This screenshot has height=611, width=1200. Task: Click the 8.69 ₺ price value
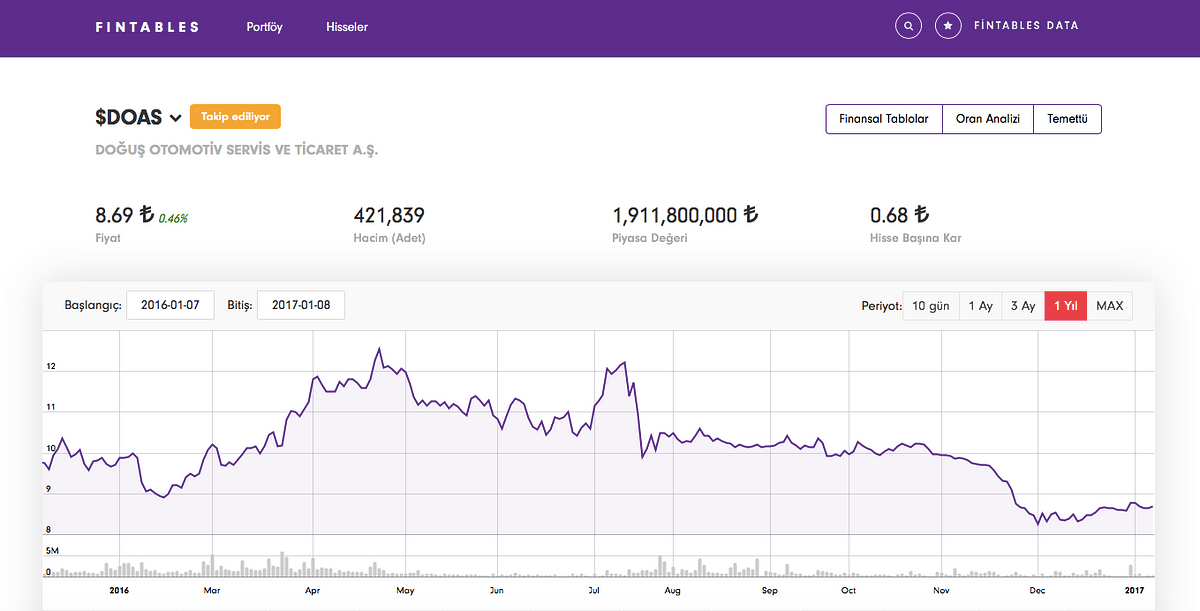pyautogui.click(x=124, y=215)
